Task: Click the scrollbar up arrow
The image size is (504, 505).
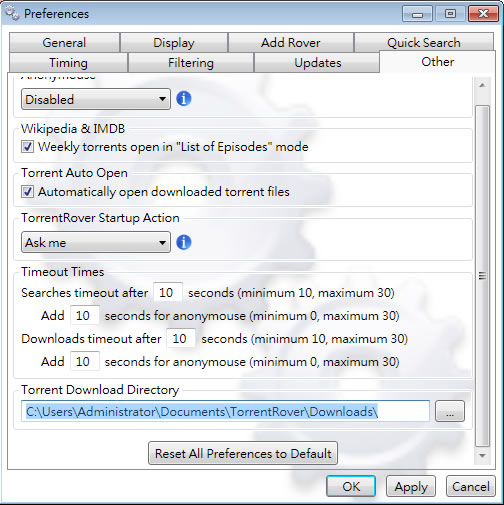Action: [482, 85]
